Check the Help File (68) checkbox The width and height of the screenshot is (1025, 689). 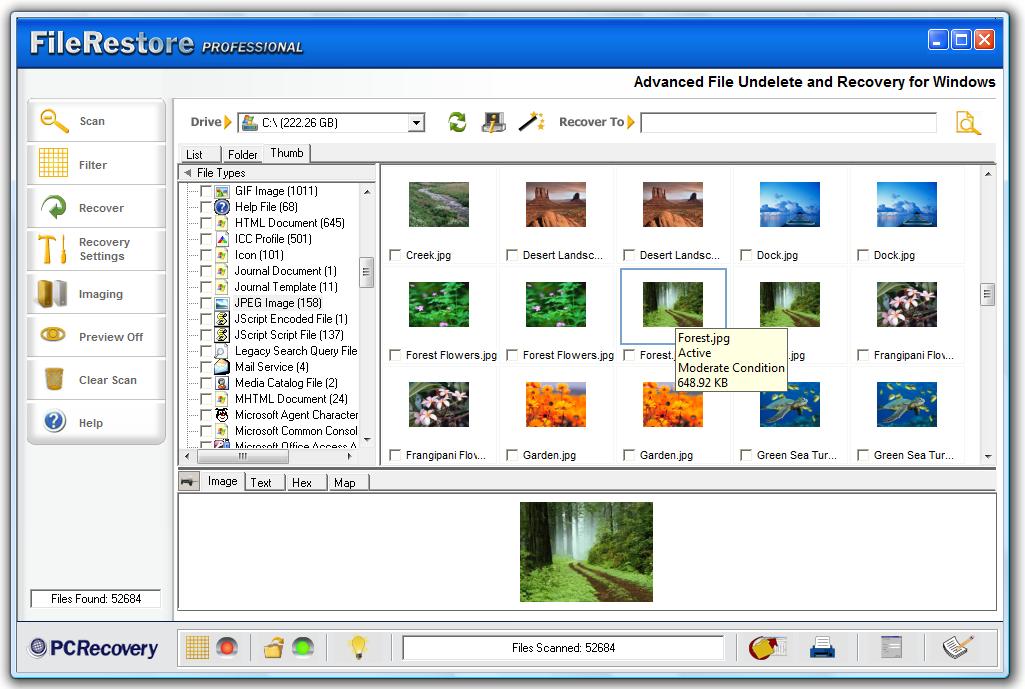pos(205,207)
